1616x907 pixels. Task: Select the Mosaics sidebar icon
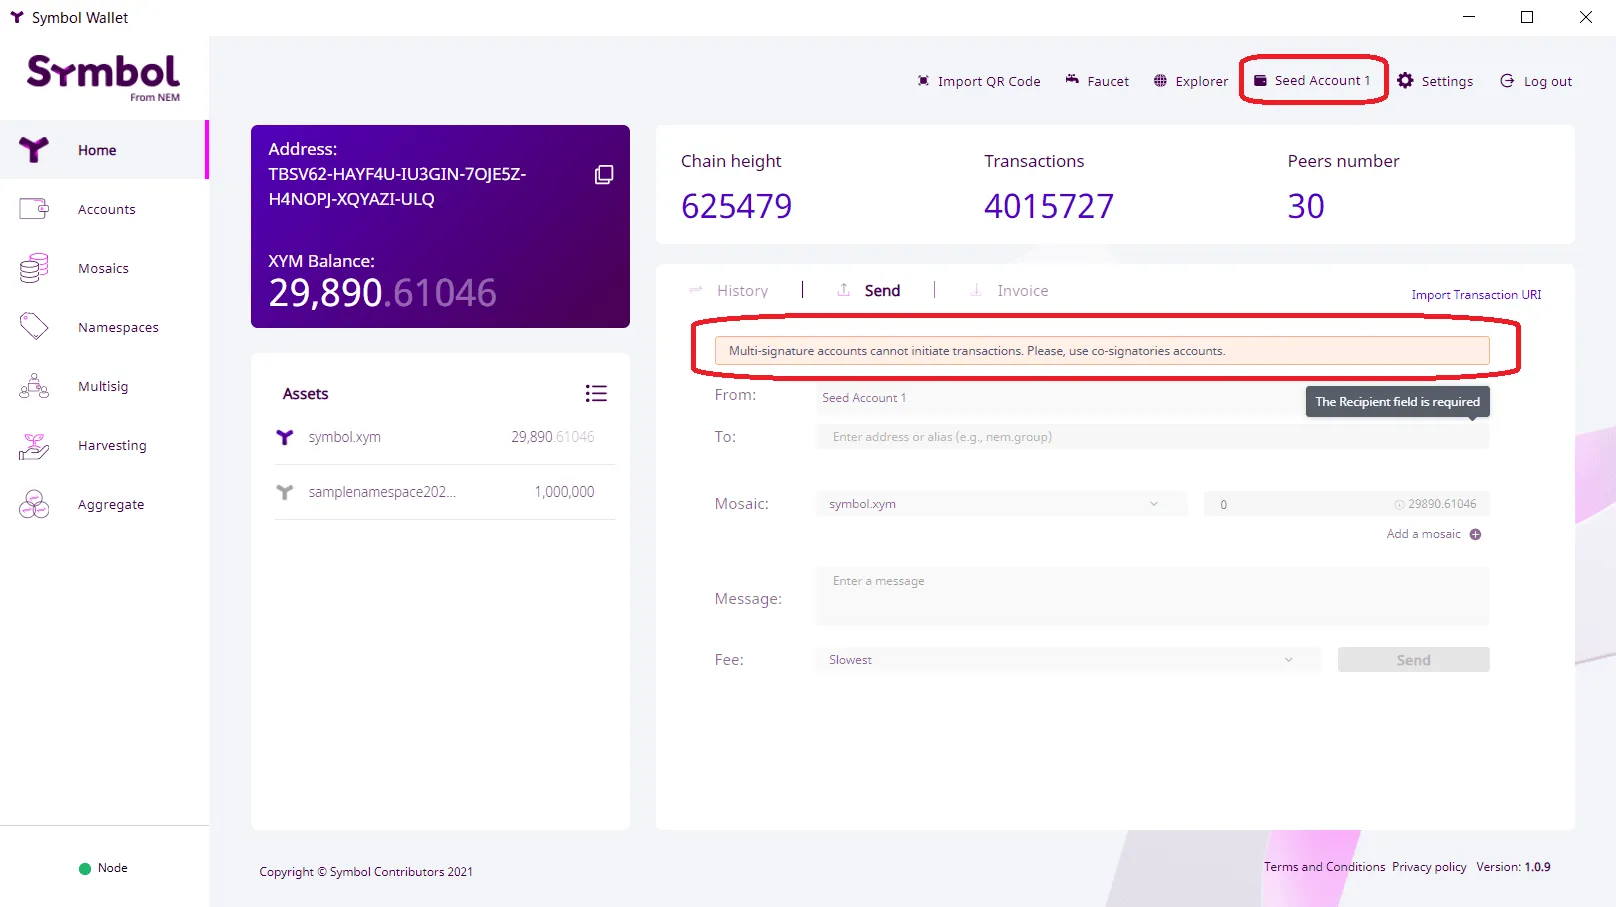(x=33, y=268)
